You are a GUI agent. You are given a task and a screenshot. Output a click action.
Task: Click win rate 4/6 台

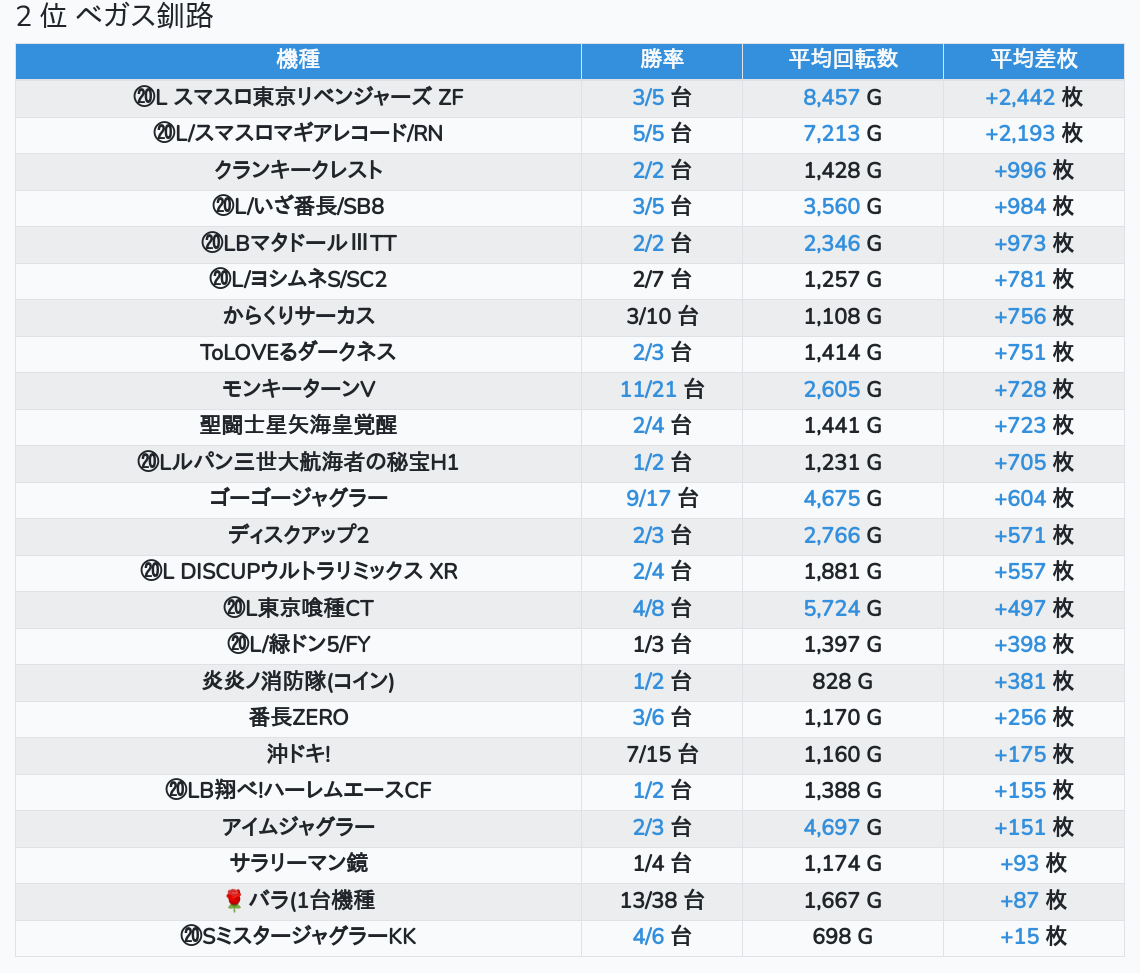[662, 937]
